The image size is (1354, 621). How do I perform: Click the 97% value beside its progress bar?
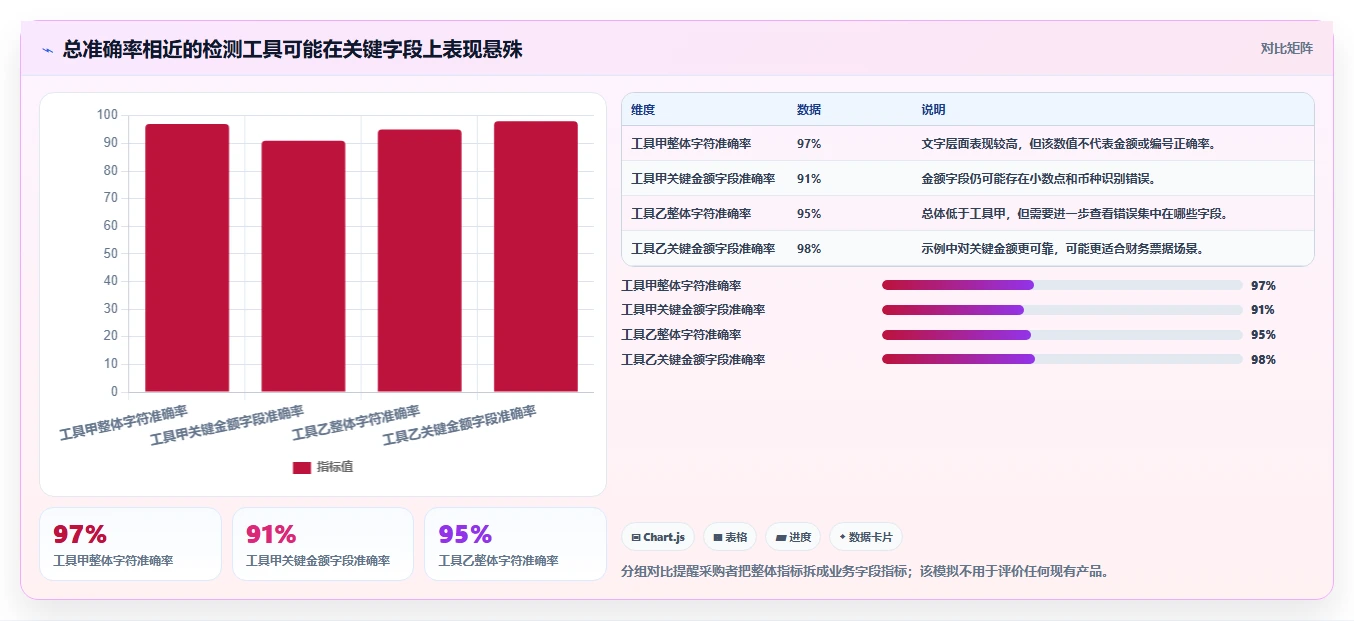click(1263, 286)
